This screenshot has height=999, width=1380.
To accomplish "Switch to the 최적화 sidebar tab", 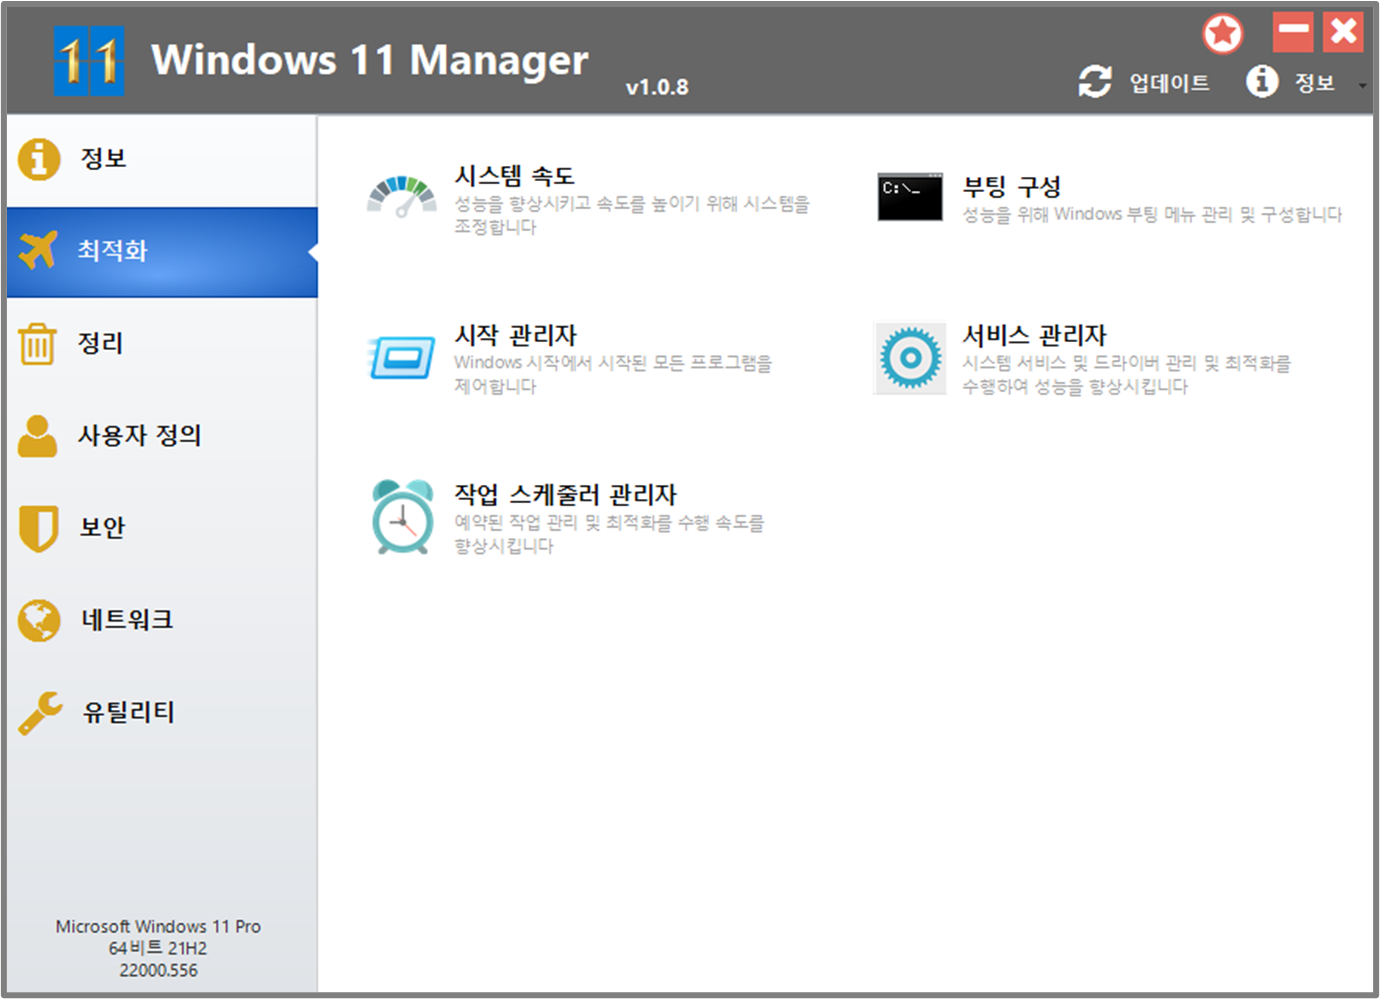I will coord(162,252).
